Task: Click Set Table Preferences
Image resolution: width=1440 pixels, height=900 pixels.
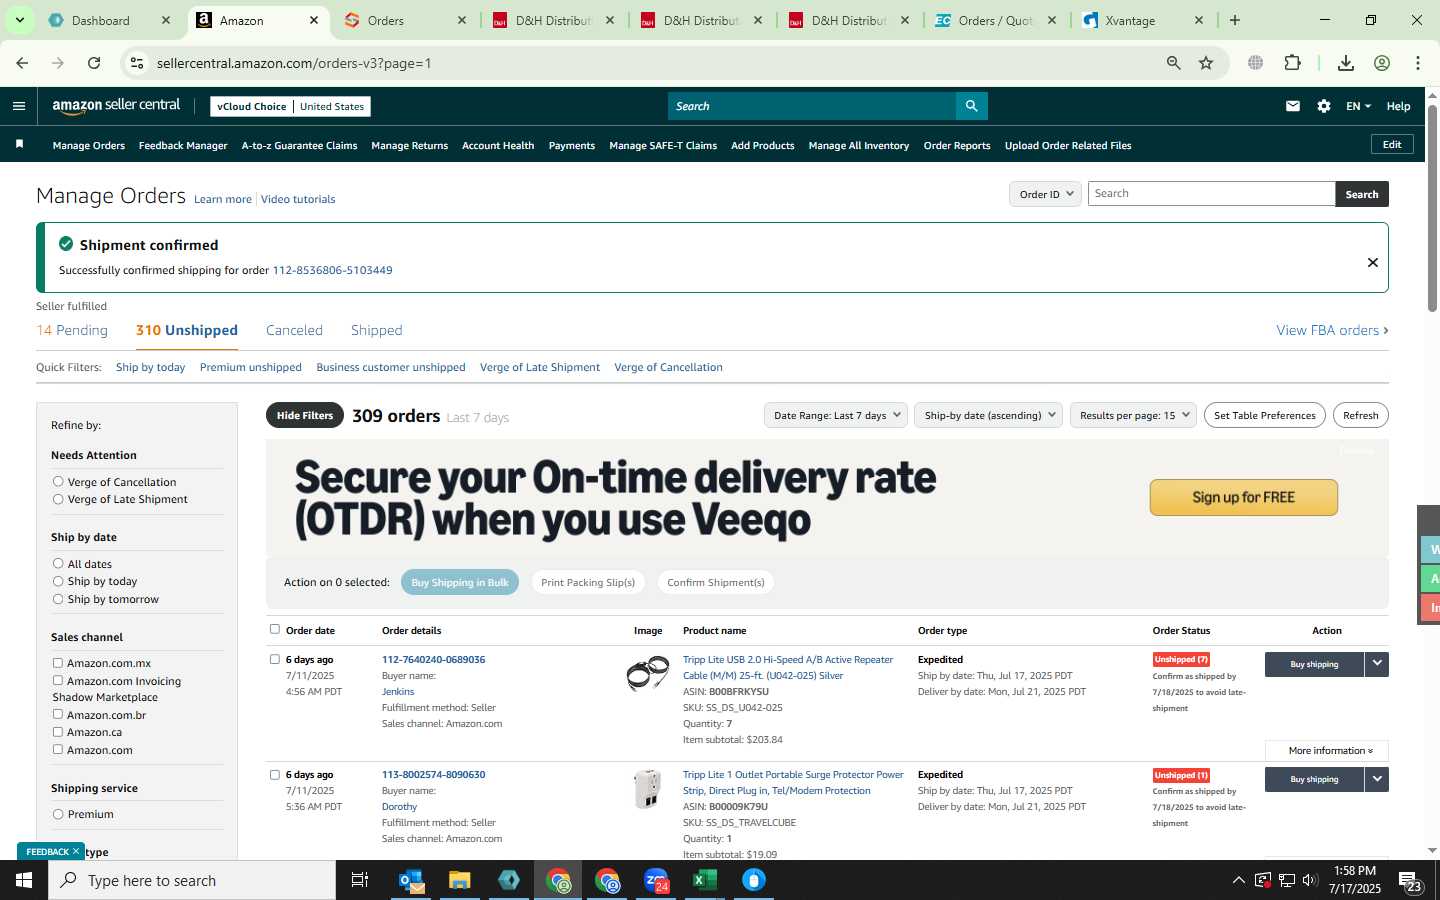Action: (1265, 415)
